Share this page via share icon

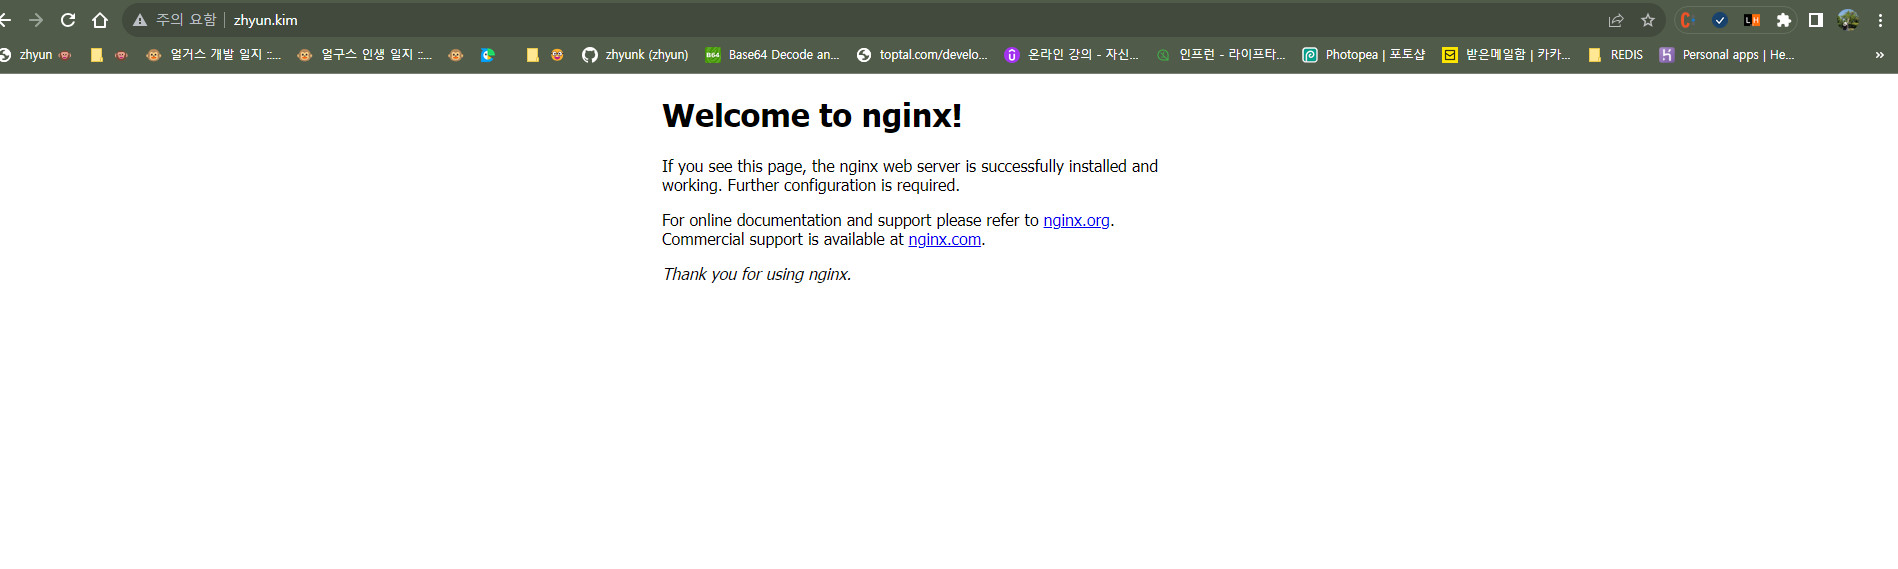1616,20
